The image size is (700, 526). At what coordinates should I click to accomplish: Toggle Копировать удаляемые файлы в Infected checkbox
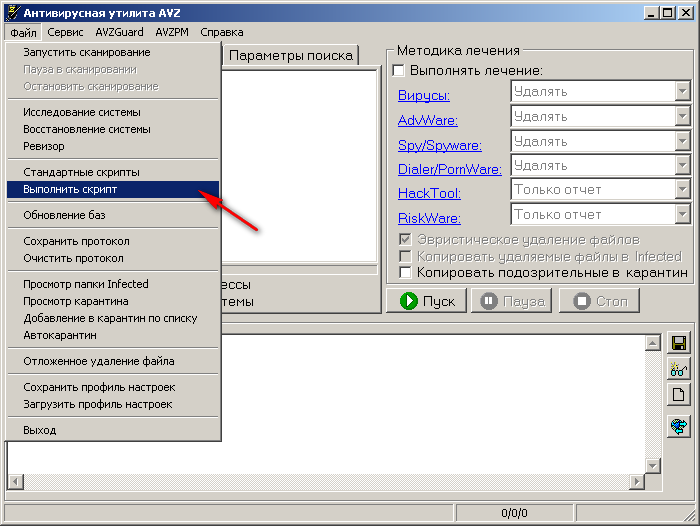coord(406,256)
